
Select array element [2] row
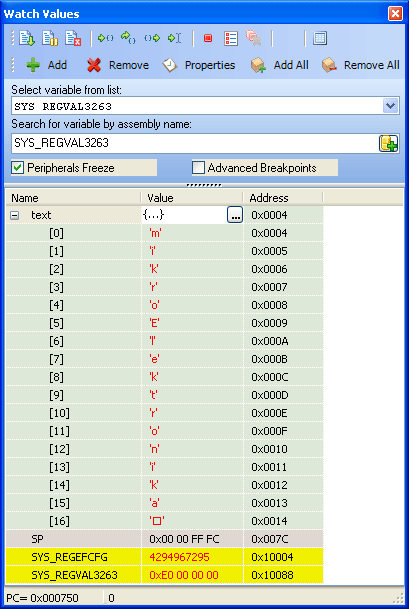164,269
